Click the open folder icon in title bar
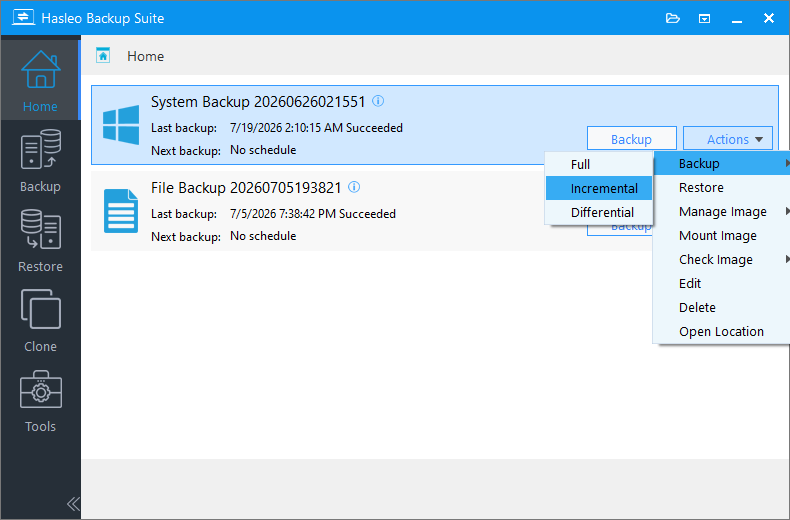The width and height of the screenshot is (790, 520). click(673, 18)
